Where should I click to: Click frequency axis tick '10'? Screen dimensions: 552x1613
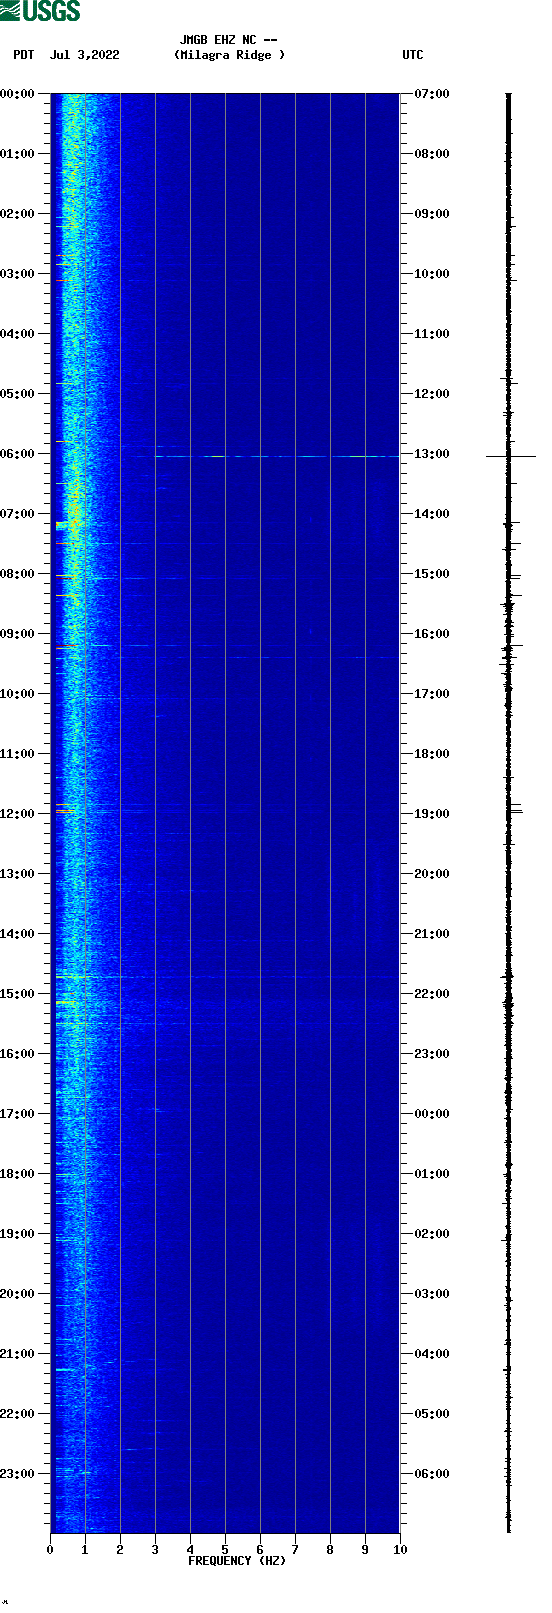400,1550
